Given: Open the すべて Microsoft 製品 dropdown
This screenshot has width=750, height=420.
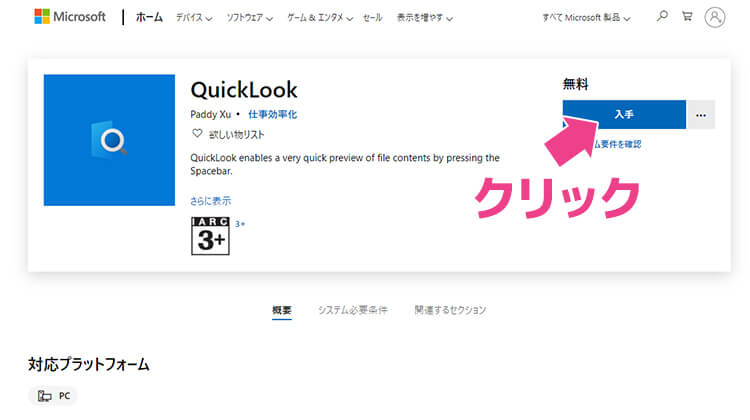Looking at the screenshot, I should tap(586, 18).
